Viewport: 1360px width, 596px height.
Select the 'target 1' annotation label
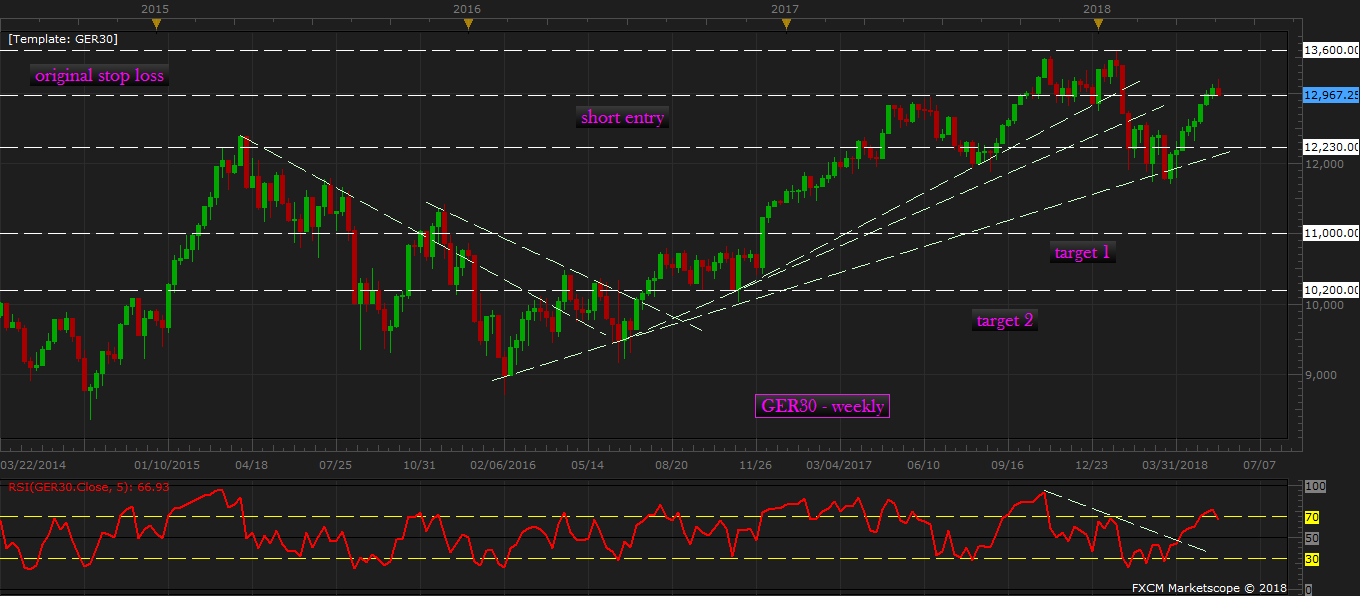[1082, 253]
